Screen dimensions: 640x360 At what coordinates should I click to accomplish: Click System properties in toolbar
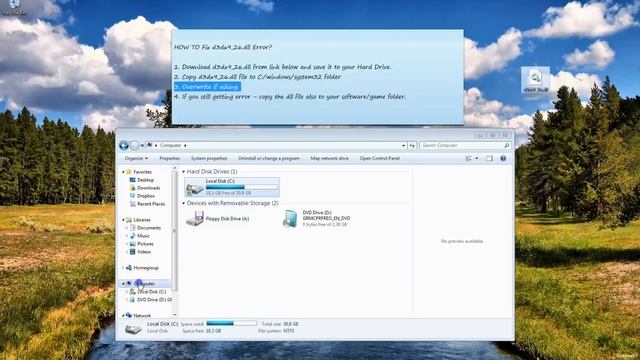(x=209, y=158)
